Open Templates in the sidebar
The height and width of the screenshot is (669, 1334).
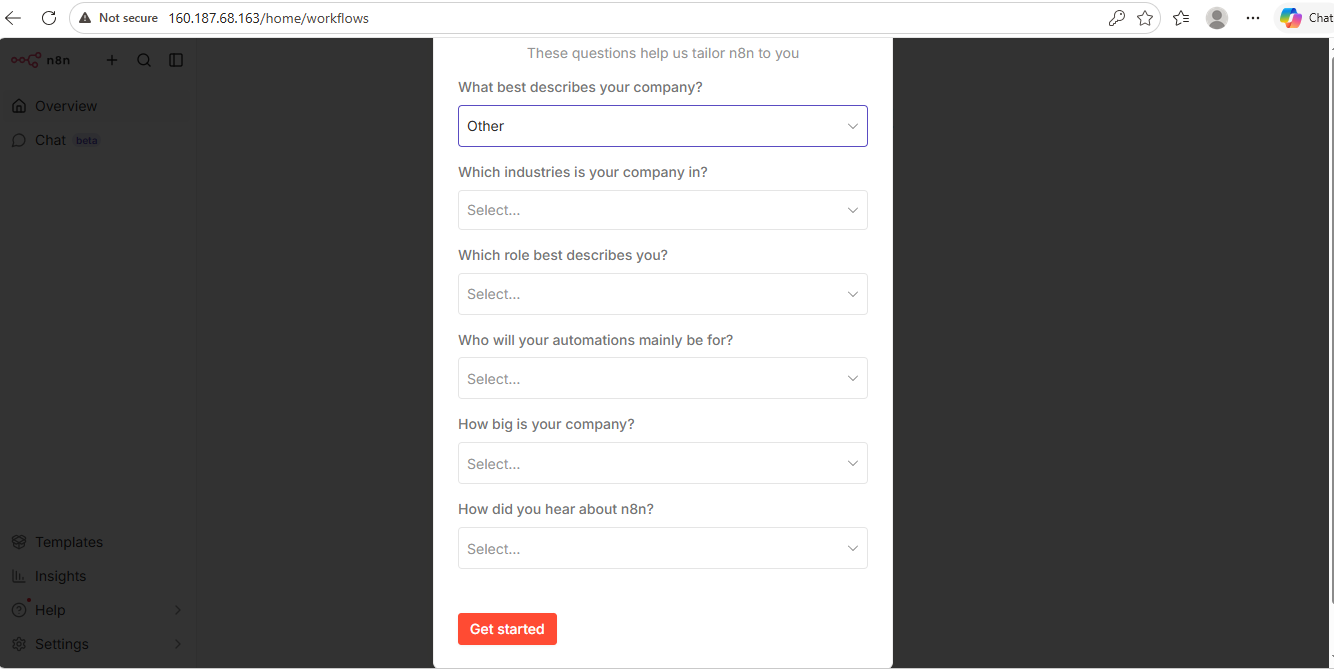click(68, 542)
